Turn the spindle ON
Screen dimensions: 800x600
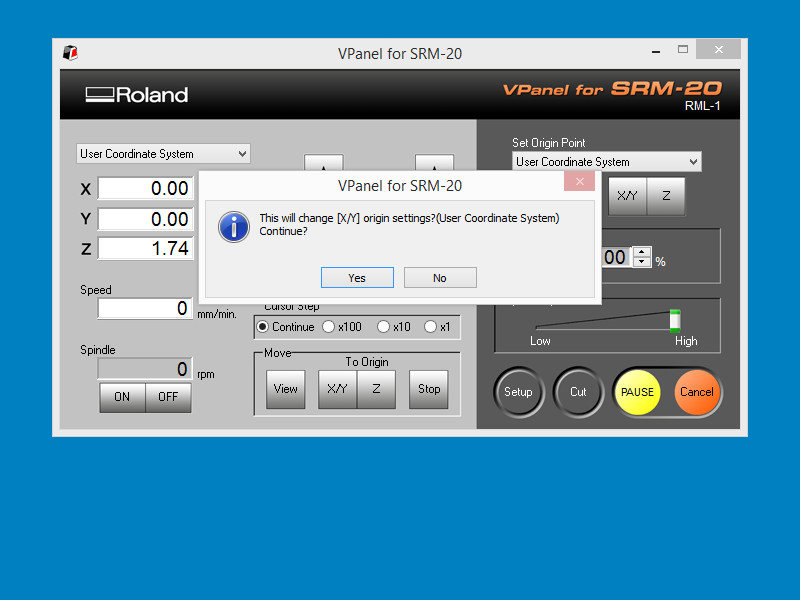coord(122,397)
